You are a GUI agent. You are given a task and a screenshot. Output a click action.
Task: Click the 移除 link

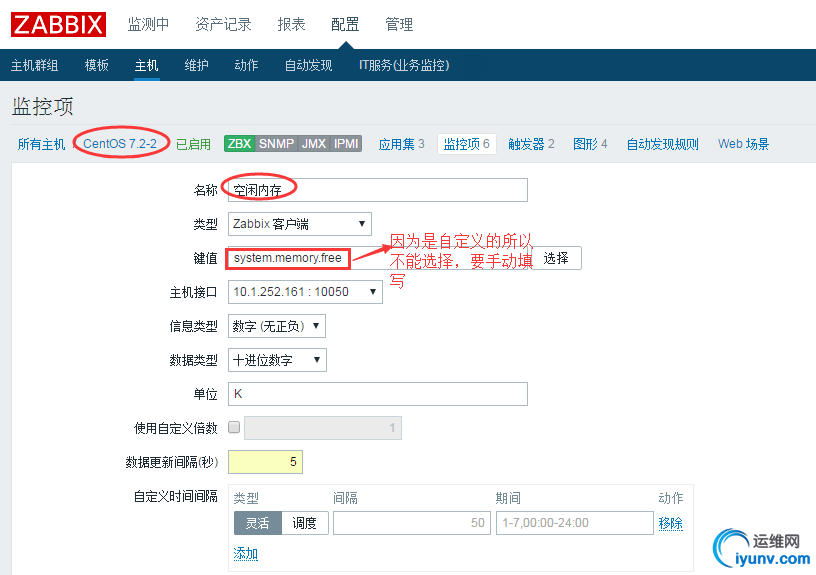[x=670, y=523]
